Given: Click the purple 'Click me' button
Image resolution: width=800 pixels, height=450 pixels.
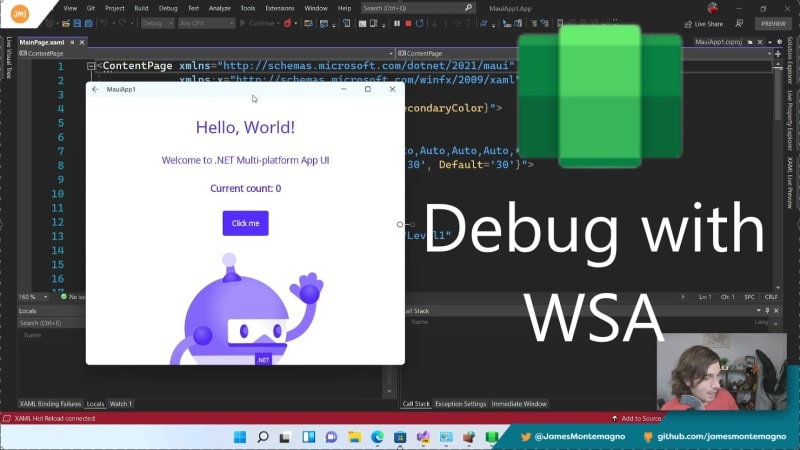Looking at the screenshot, I should point(245,223).
